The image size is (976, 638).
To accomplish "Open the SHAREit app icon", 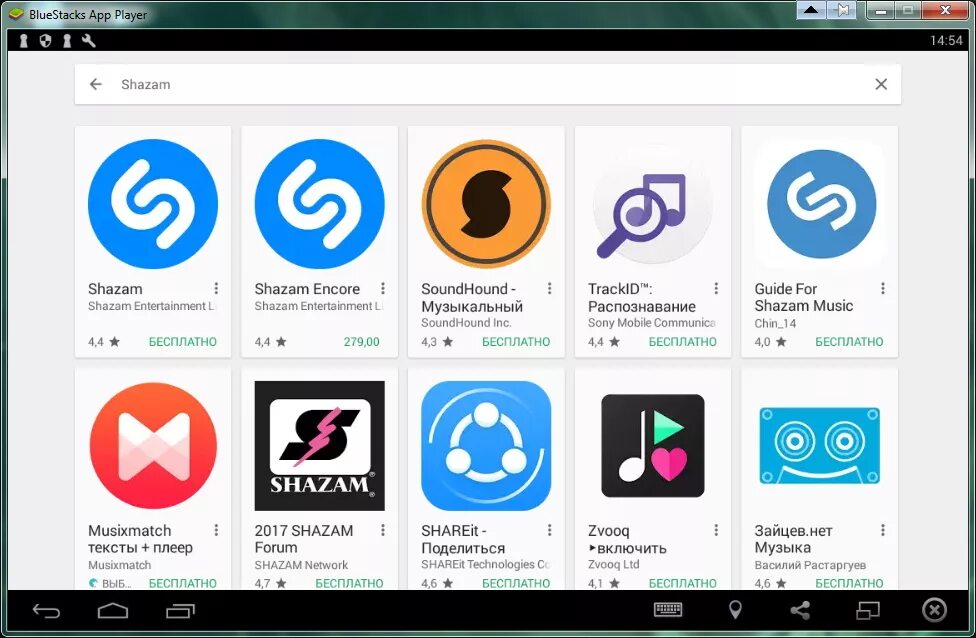I will click(x=486, y=446).
